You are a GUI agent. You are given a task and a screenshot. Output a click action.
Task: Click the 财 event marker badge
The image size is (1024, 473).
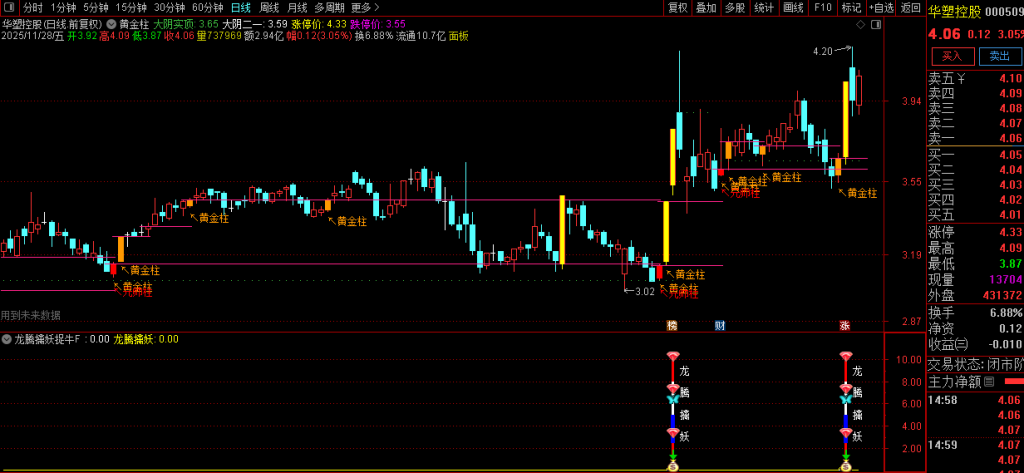719,325
